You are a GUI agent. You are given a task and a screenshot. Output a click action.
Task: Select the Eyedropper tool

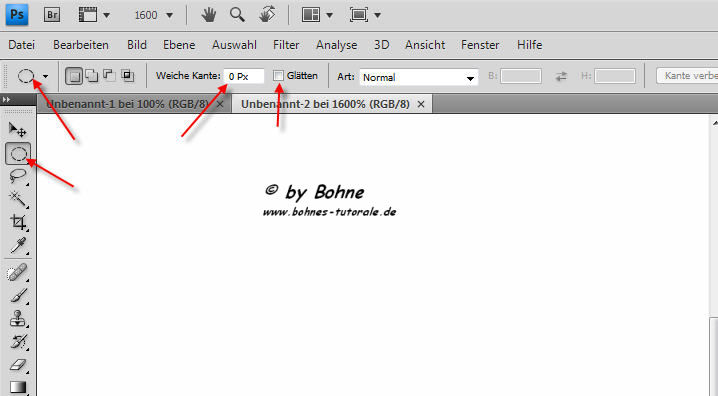pyautogui.click(x=18, y=245)
